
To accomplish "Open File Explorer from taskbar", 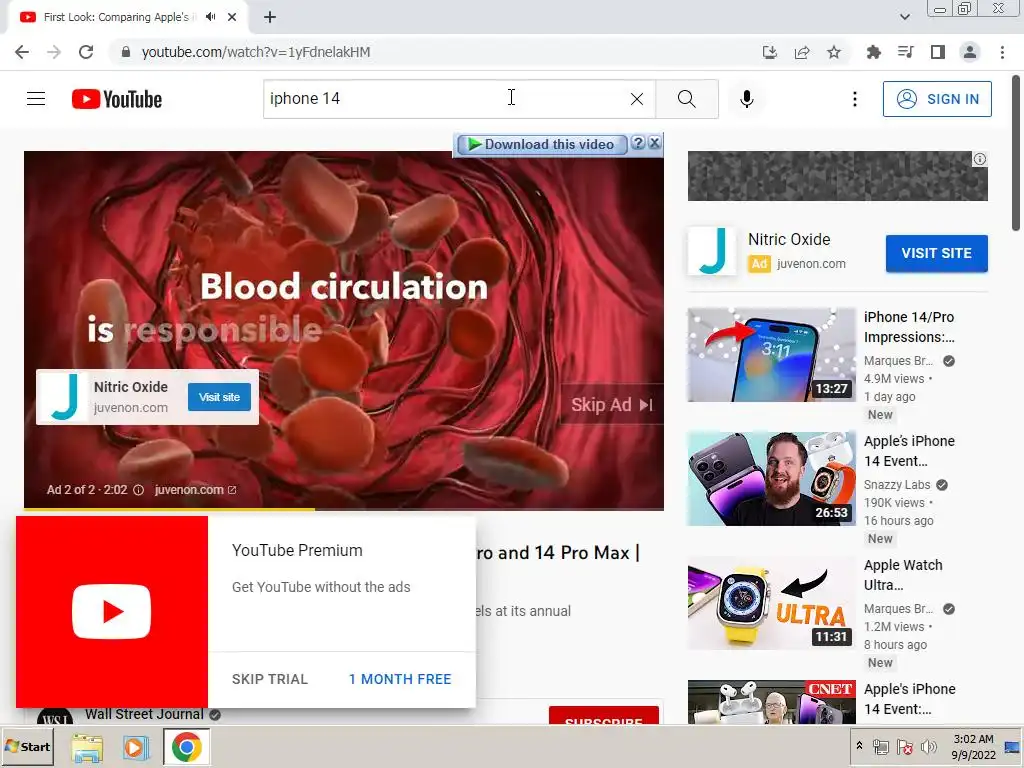I will (x=87, y=748).
